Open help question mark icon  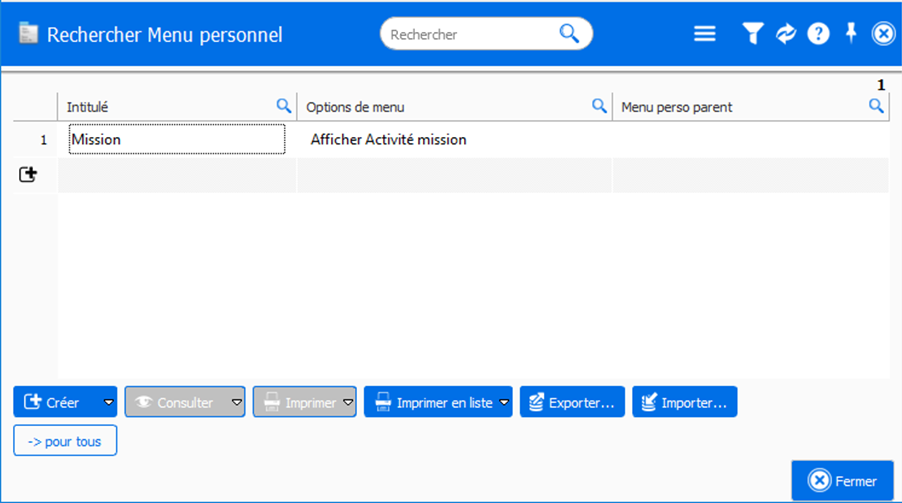coord(818,34)
